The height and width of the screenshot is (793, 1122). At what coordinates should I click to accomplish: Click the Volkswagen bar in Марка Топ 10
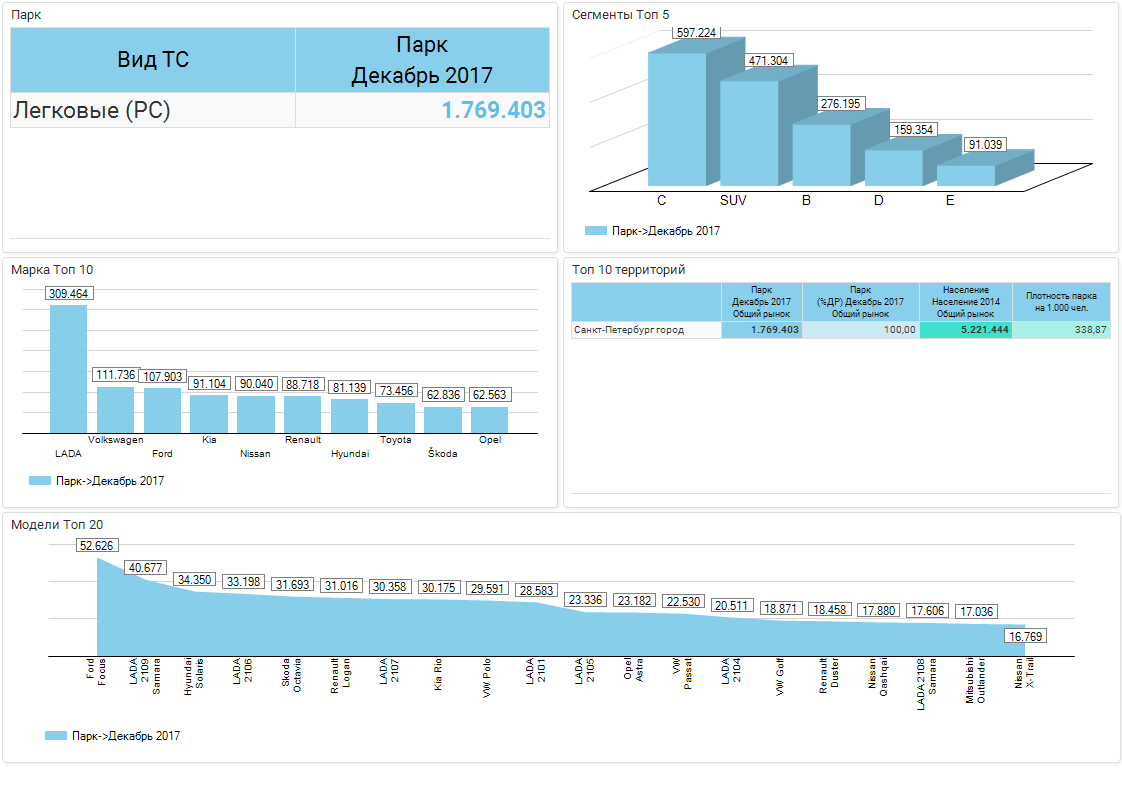tap(115, 410)
